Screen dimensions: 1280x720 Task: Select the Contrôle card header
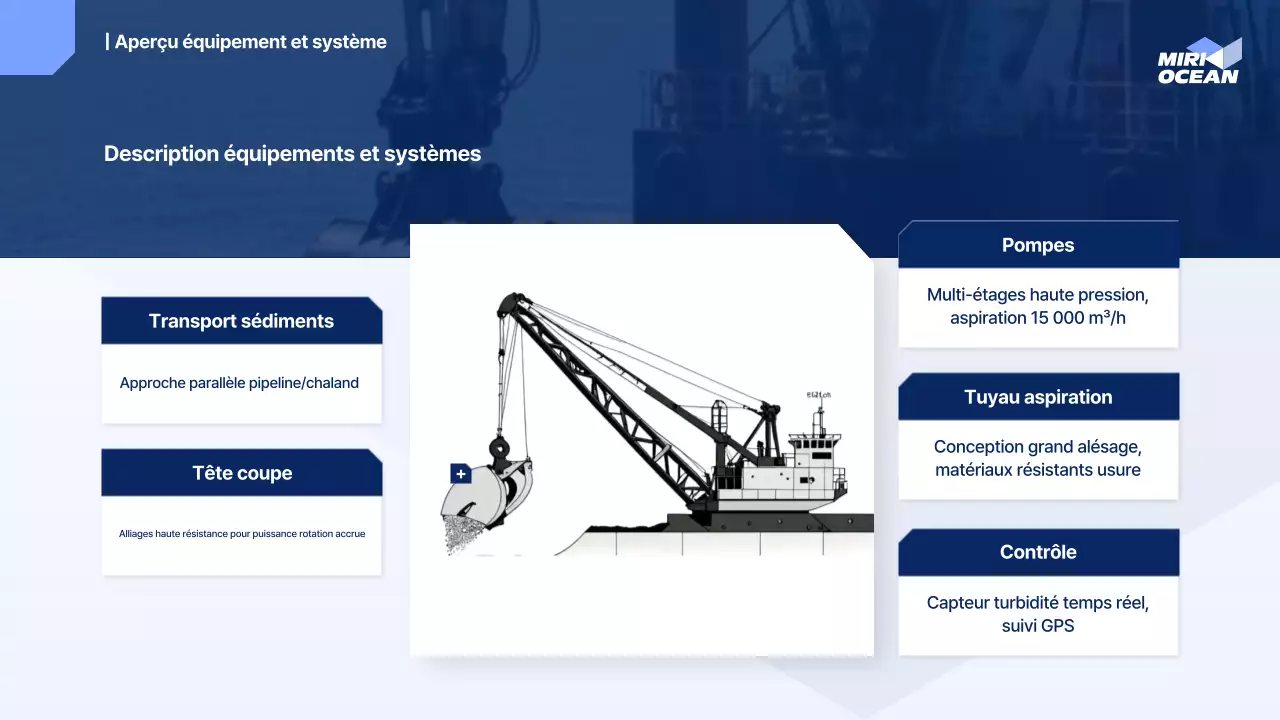click(1038, 552)
